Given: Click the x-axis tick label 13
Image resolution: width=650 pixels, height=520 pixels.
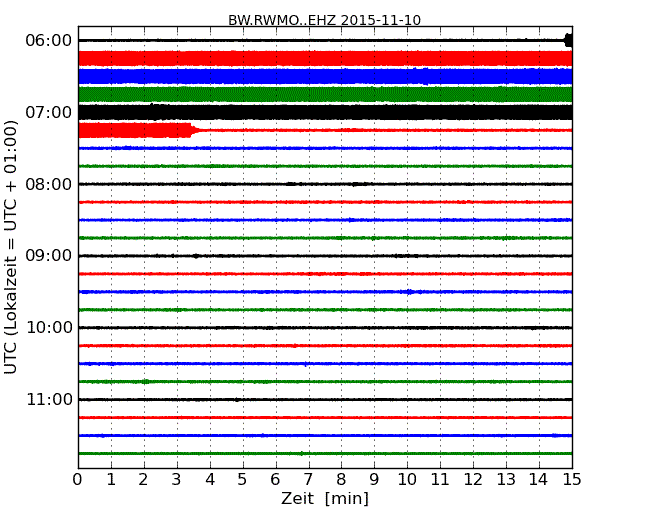Looking at the screenshot, I should coord(506,479).
